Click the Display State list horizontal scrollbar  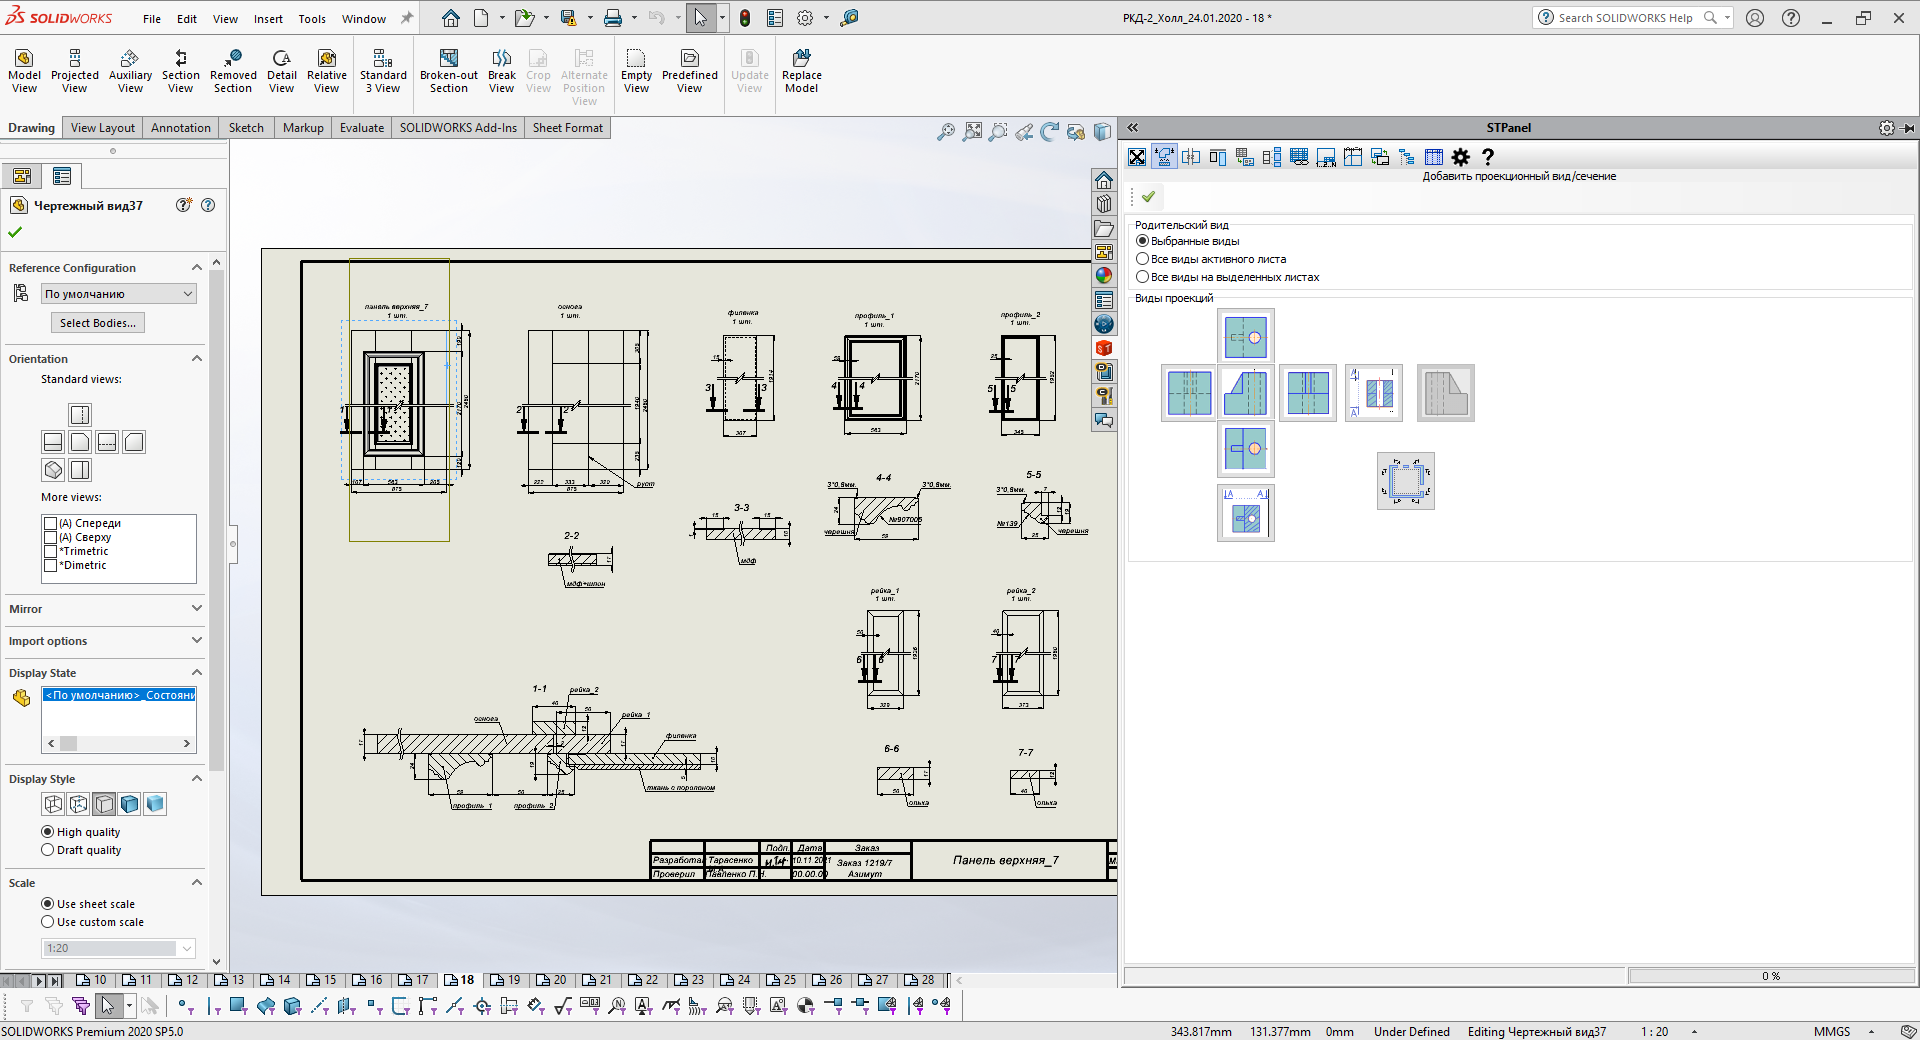tap(119, 744)
